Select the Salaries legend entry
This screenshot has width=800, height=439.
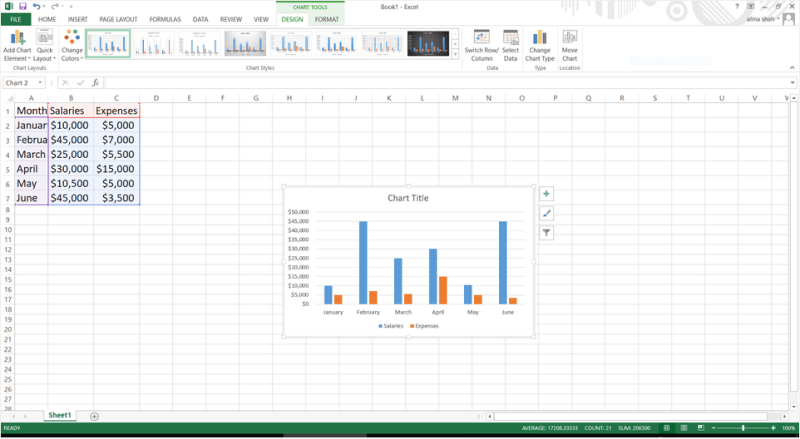(x=391, y=326)
